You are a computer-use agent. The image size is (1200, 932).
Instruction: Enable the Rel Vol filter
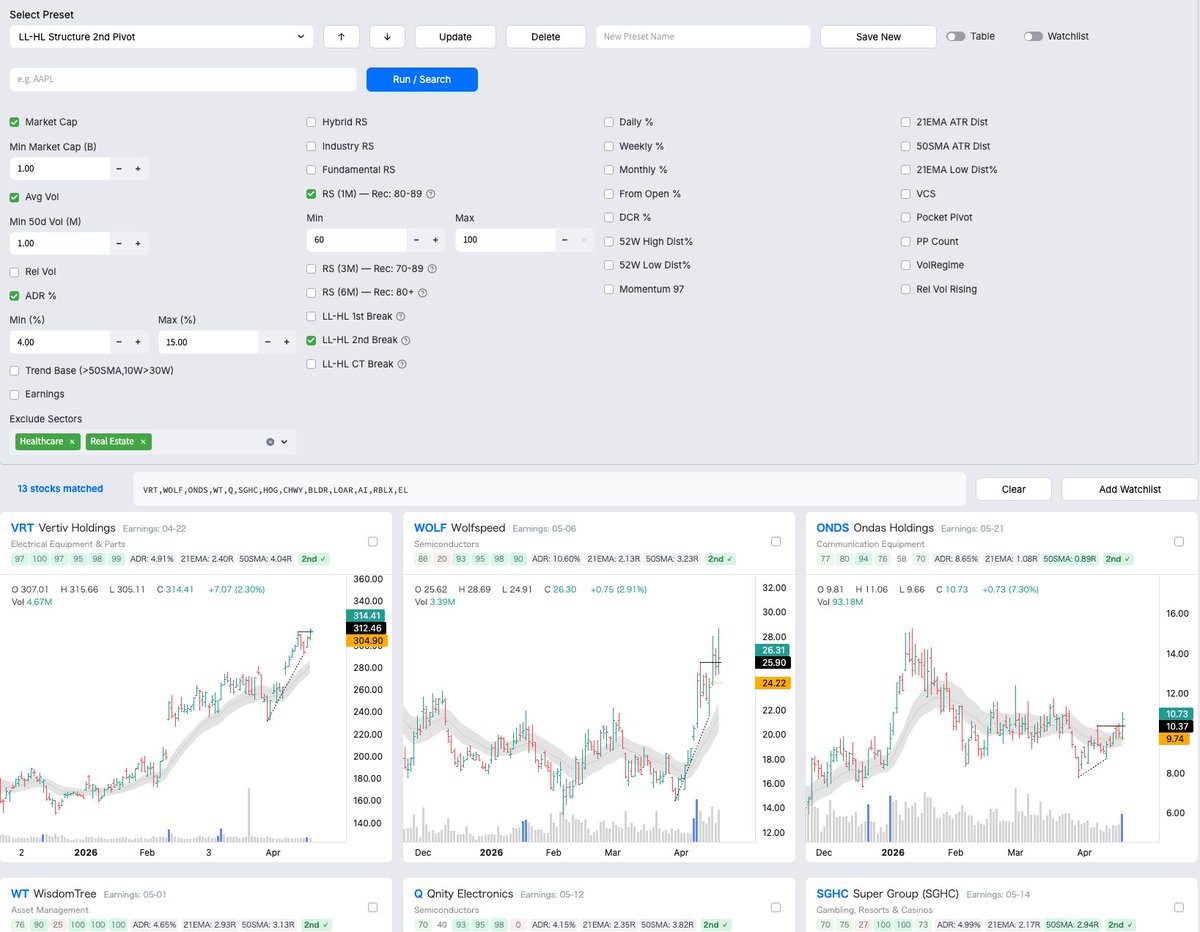click(x=14, y=272)
